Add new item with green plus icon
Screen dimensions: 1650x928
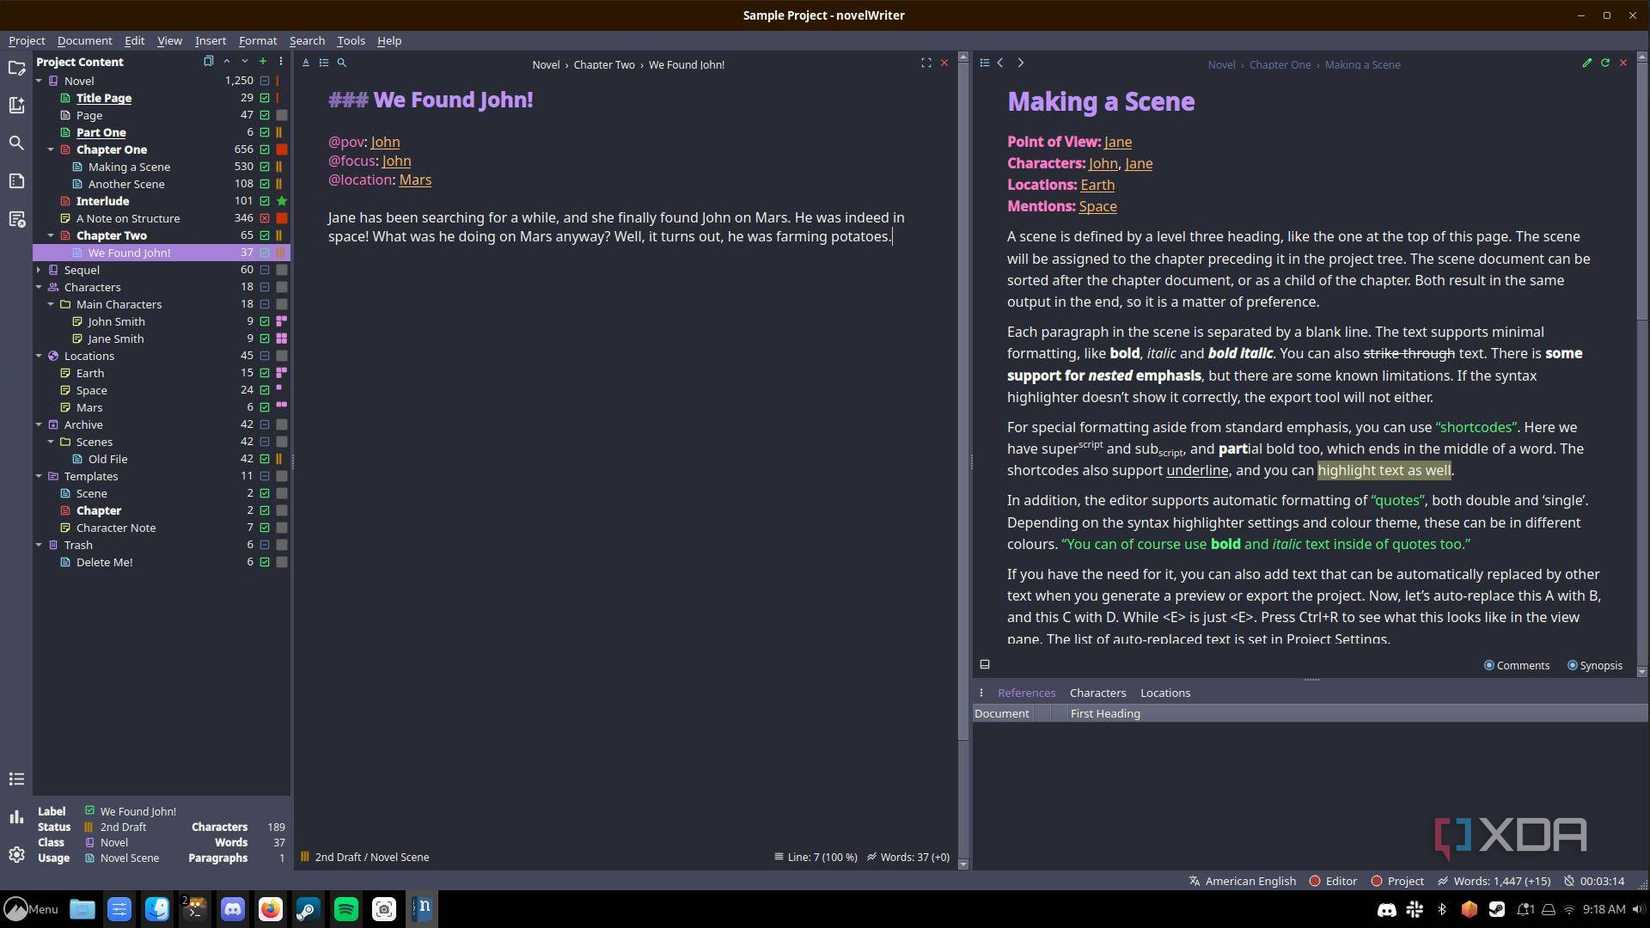(x=263, y=61)
